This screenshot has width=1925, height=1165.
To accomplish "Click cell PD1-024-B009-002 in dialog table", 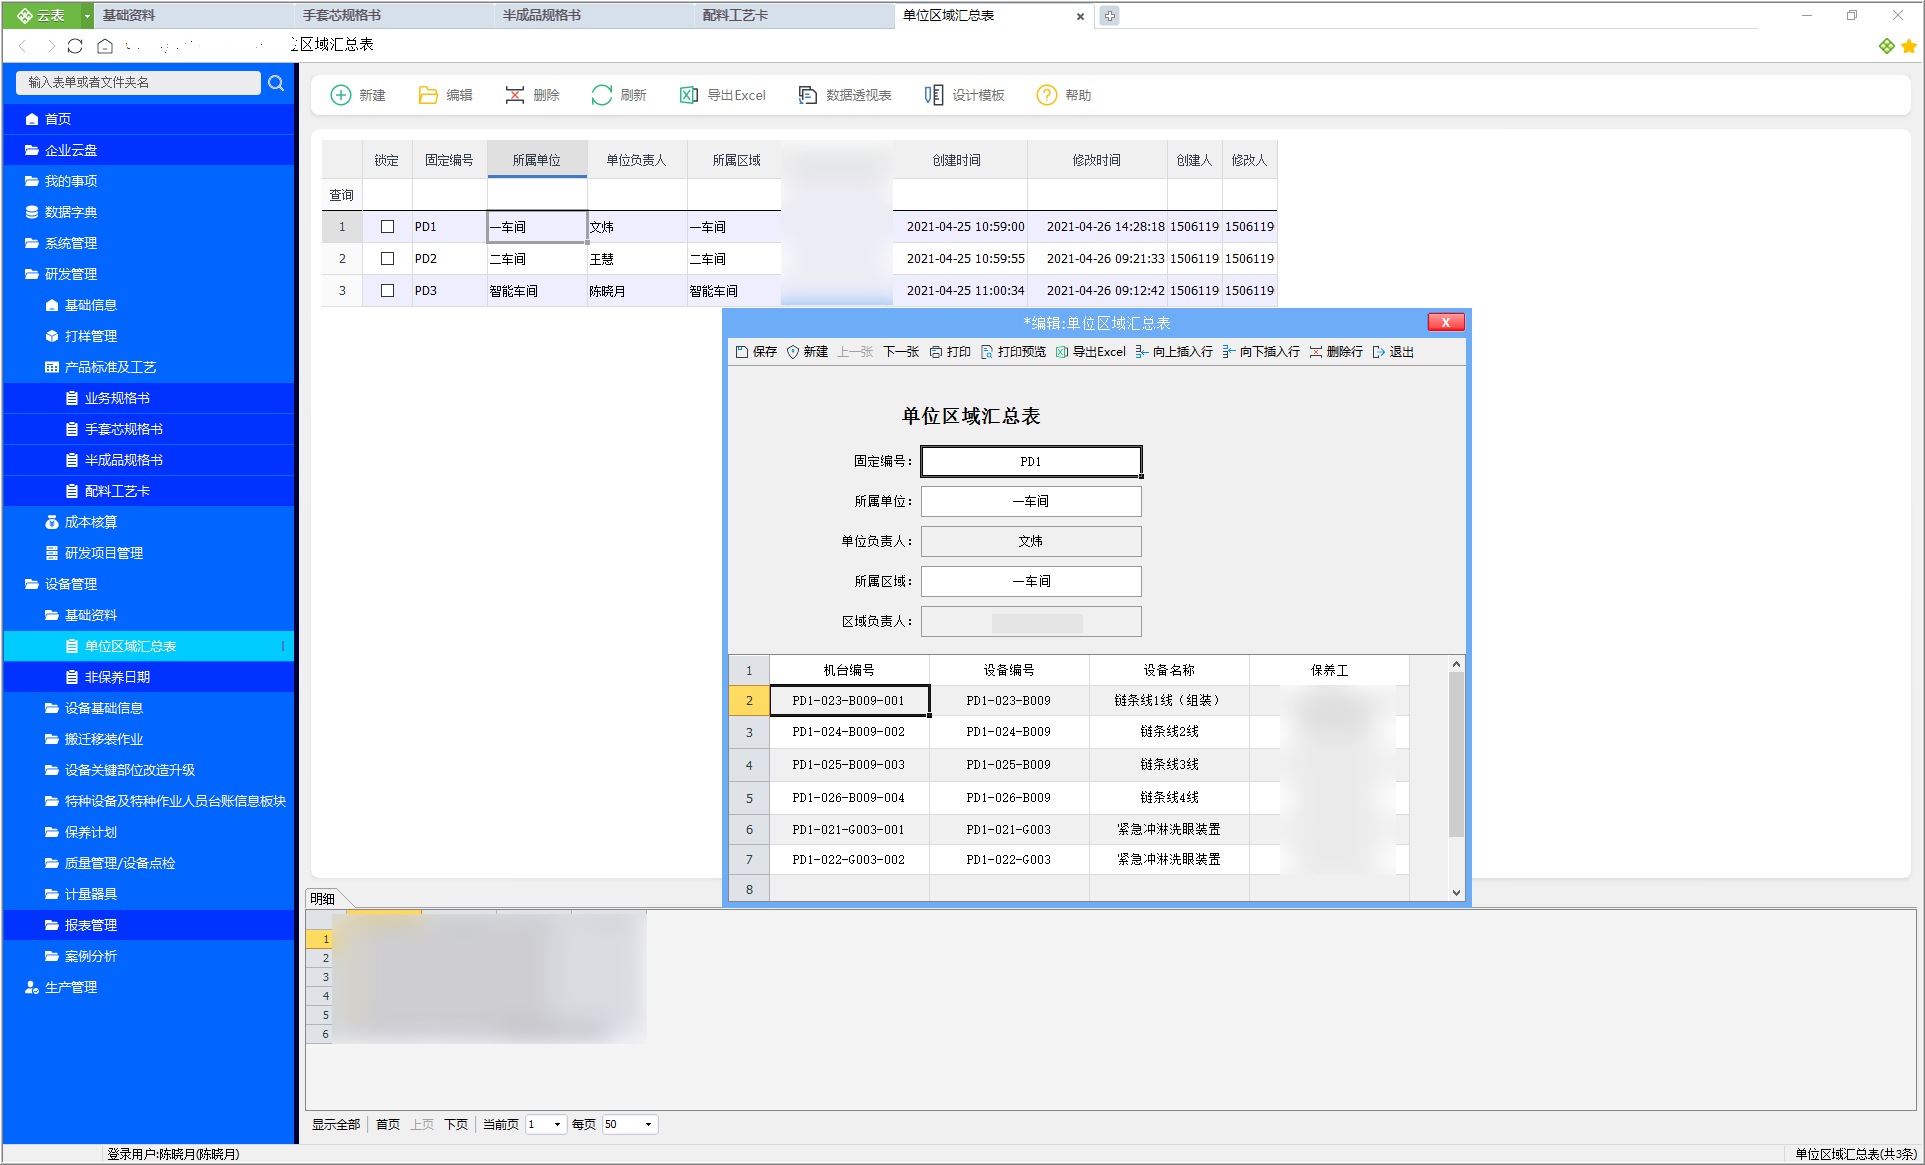I will pyautogui.click(x=849, y=732).
